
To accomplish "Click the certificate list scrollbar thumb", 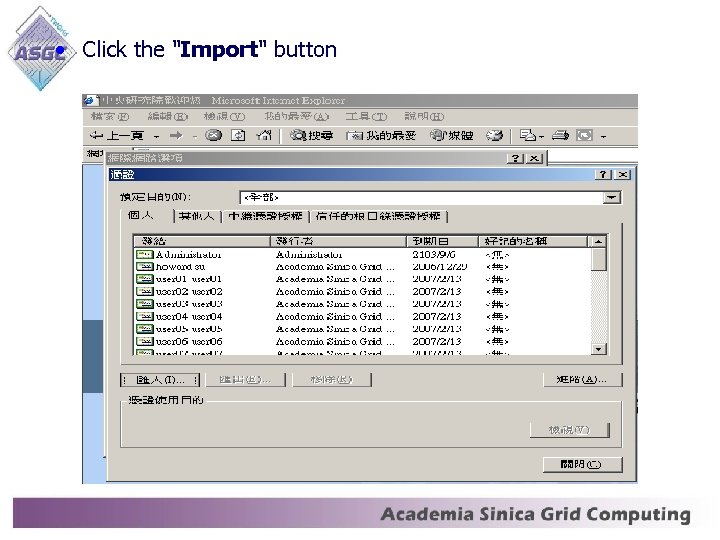I will (x=598, y=259).
